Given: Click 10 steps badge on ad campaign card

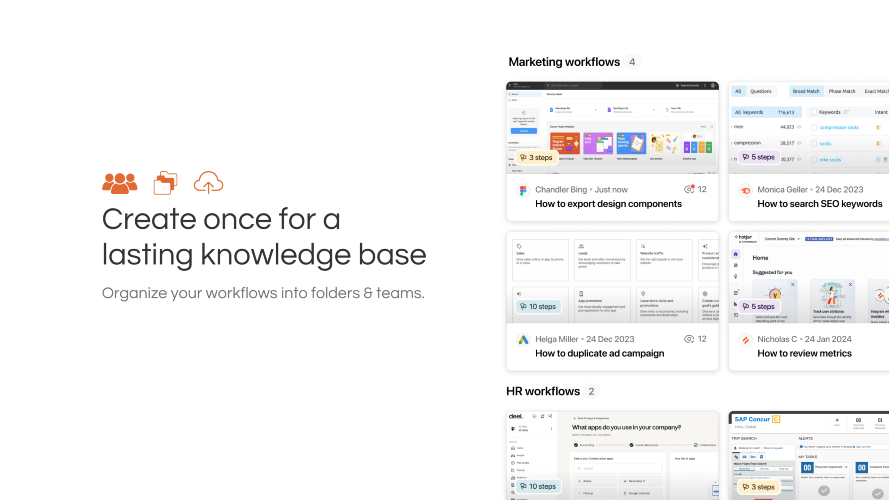Looking at the screenshot, I should coord(538,307).
